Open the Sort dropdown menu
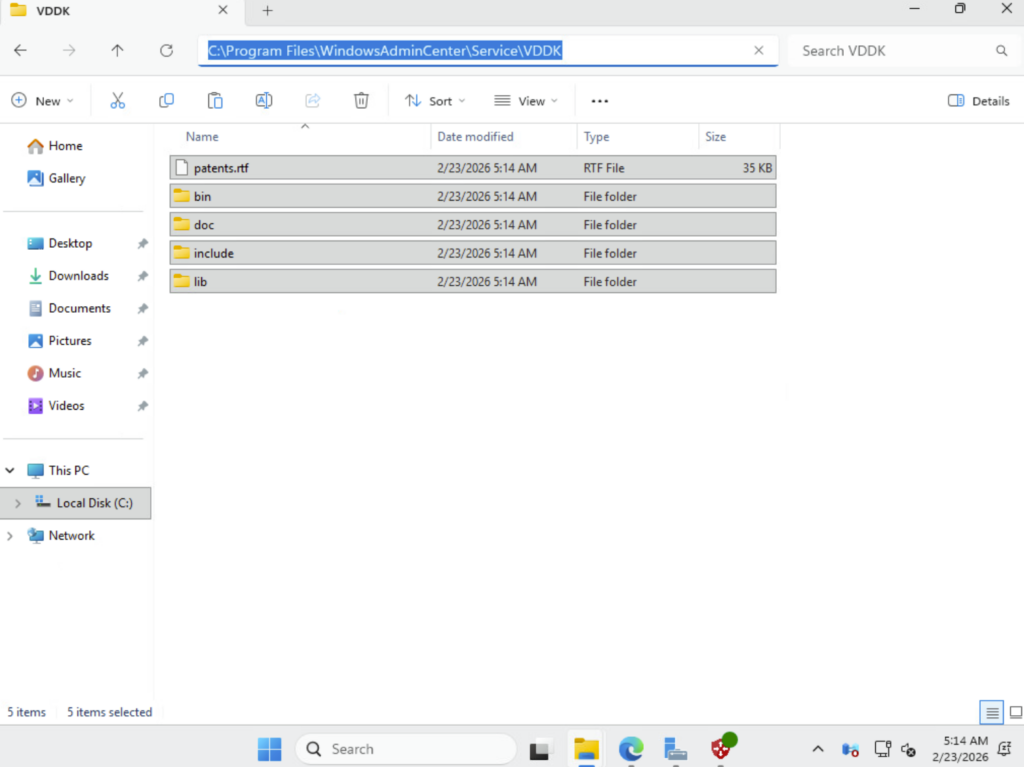The height and width of the screenshot is (767, 1024). [435, 101]
